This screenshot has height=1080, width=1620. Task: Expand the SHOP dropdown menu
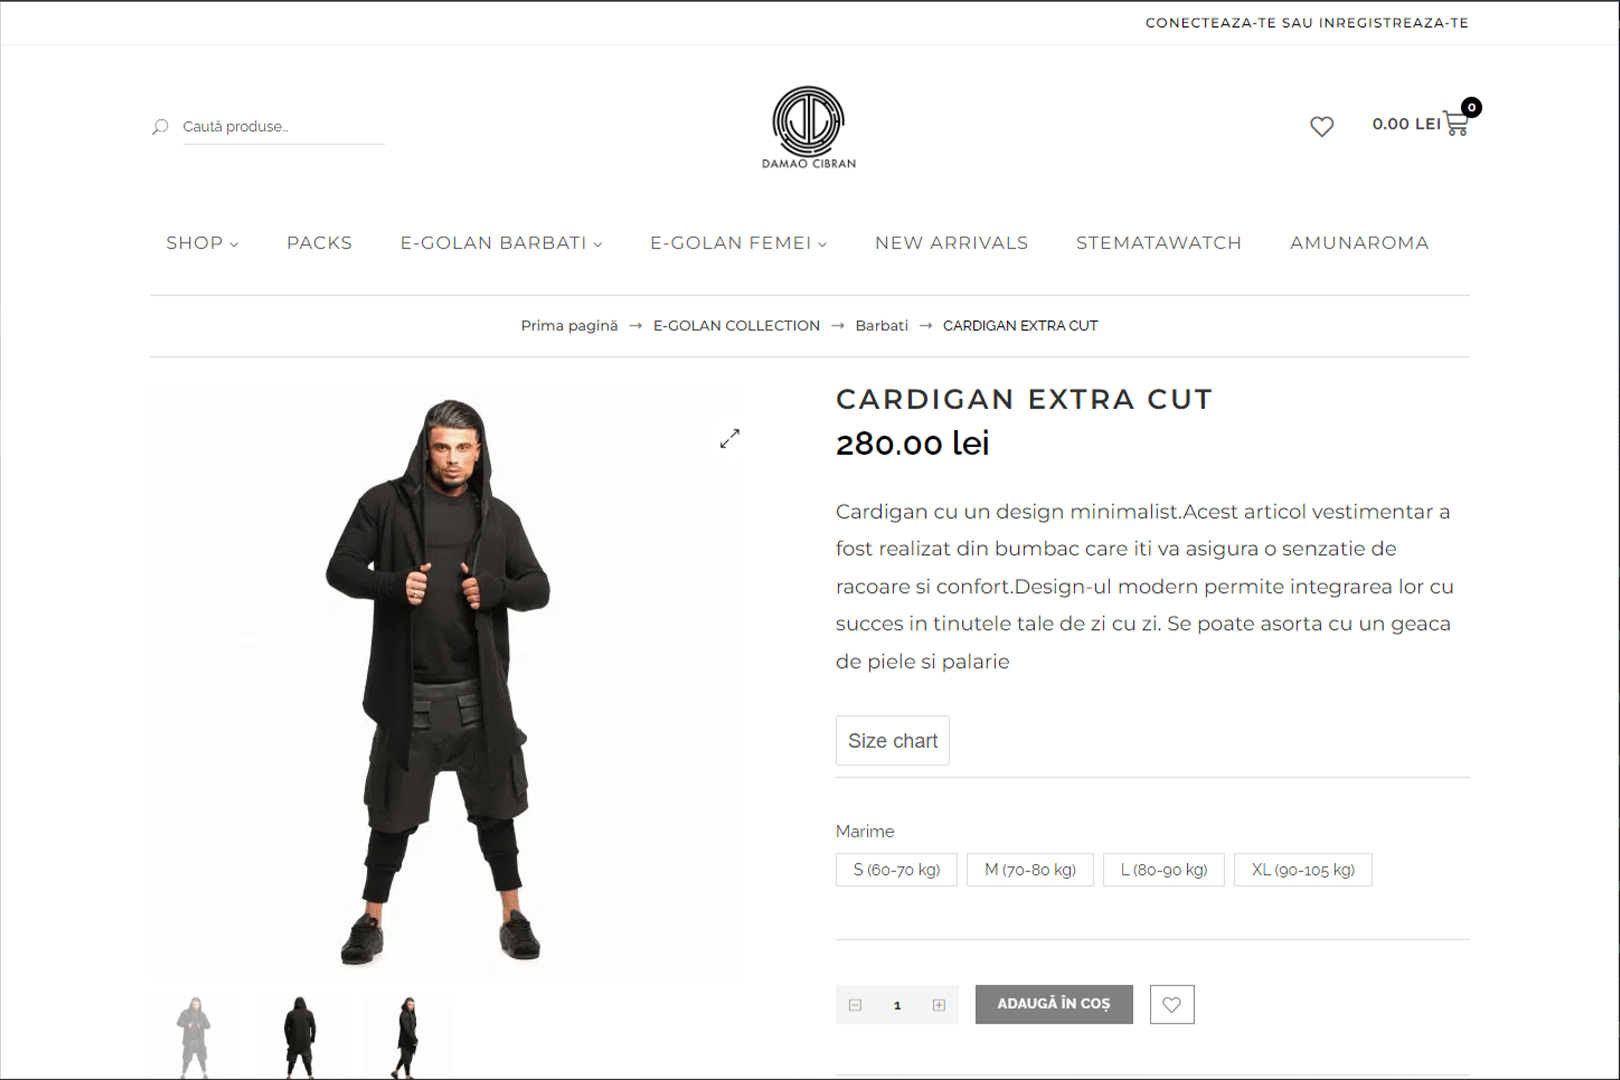pos(202,243)
